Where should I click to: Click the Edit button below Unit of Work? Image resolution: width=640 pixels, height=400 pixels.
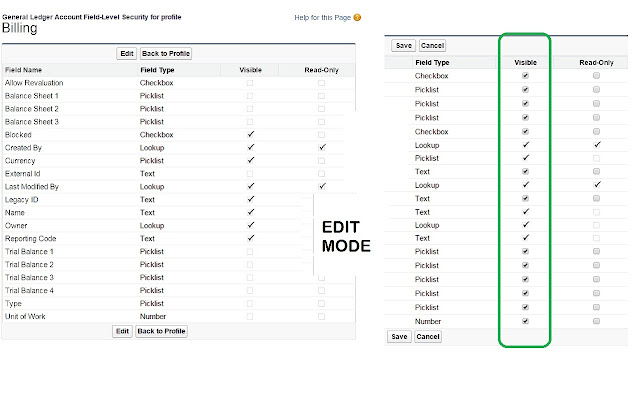(122, 331)
